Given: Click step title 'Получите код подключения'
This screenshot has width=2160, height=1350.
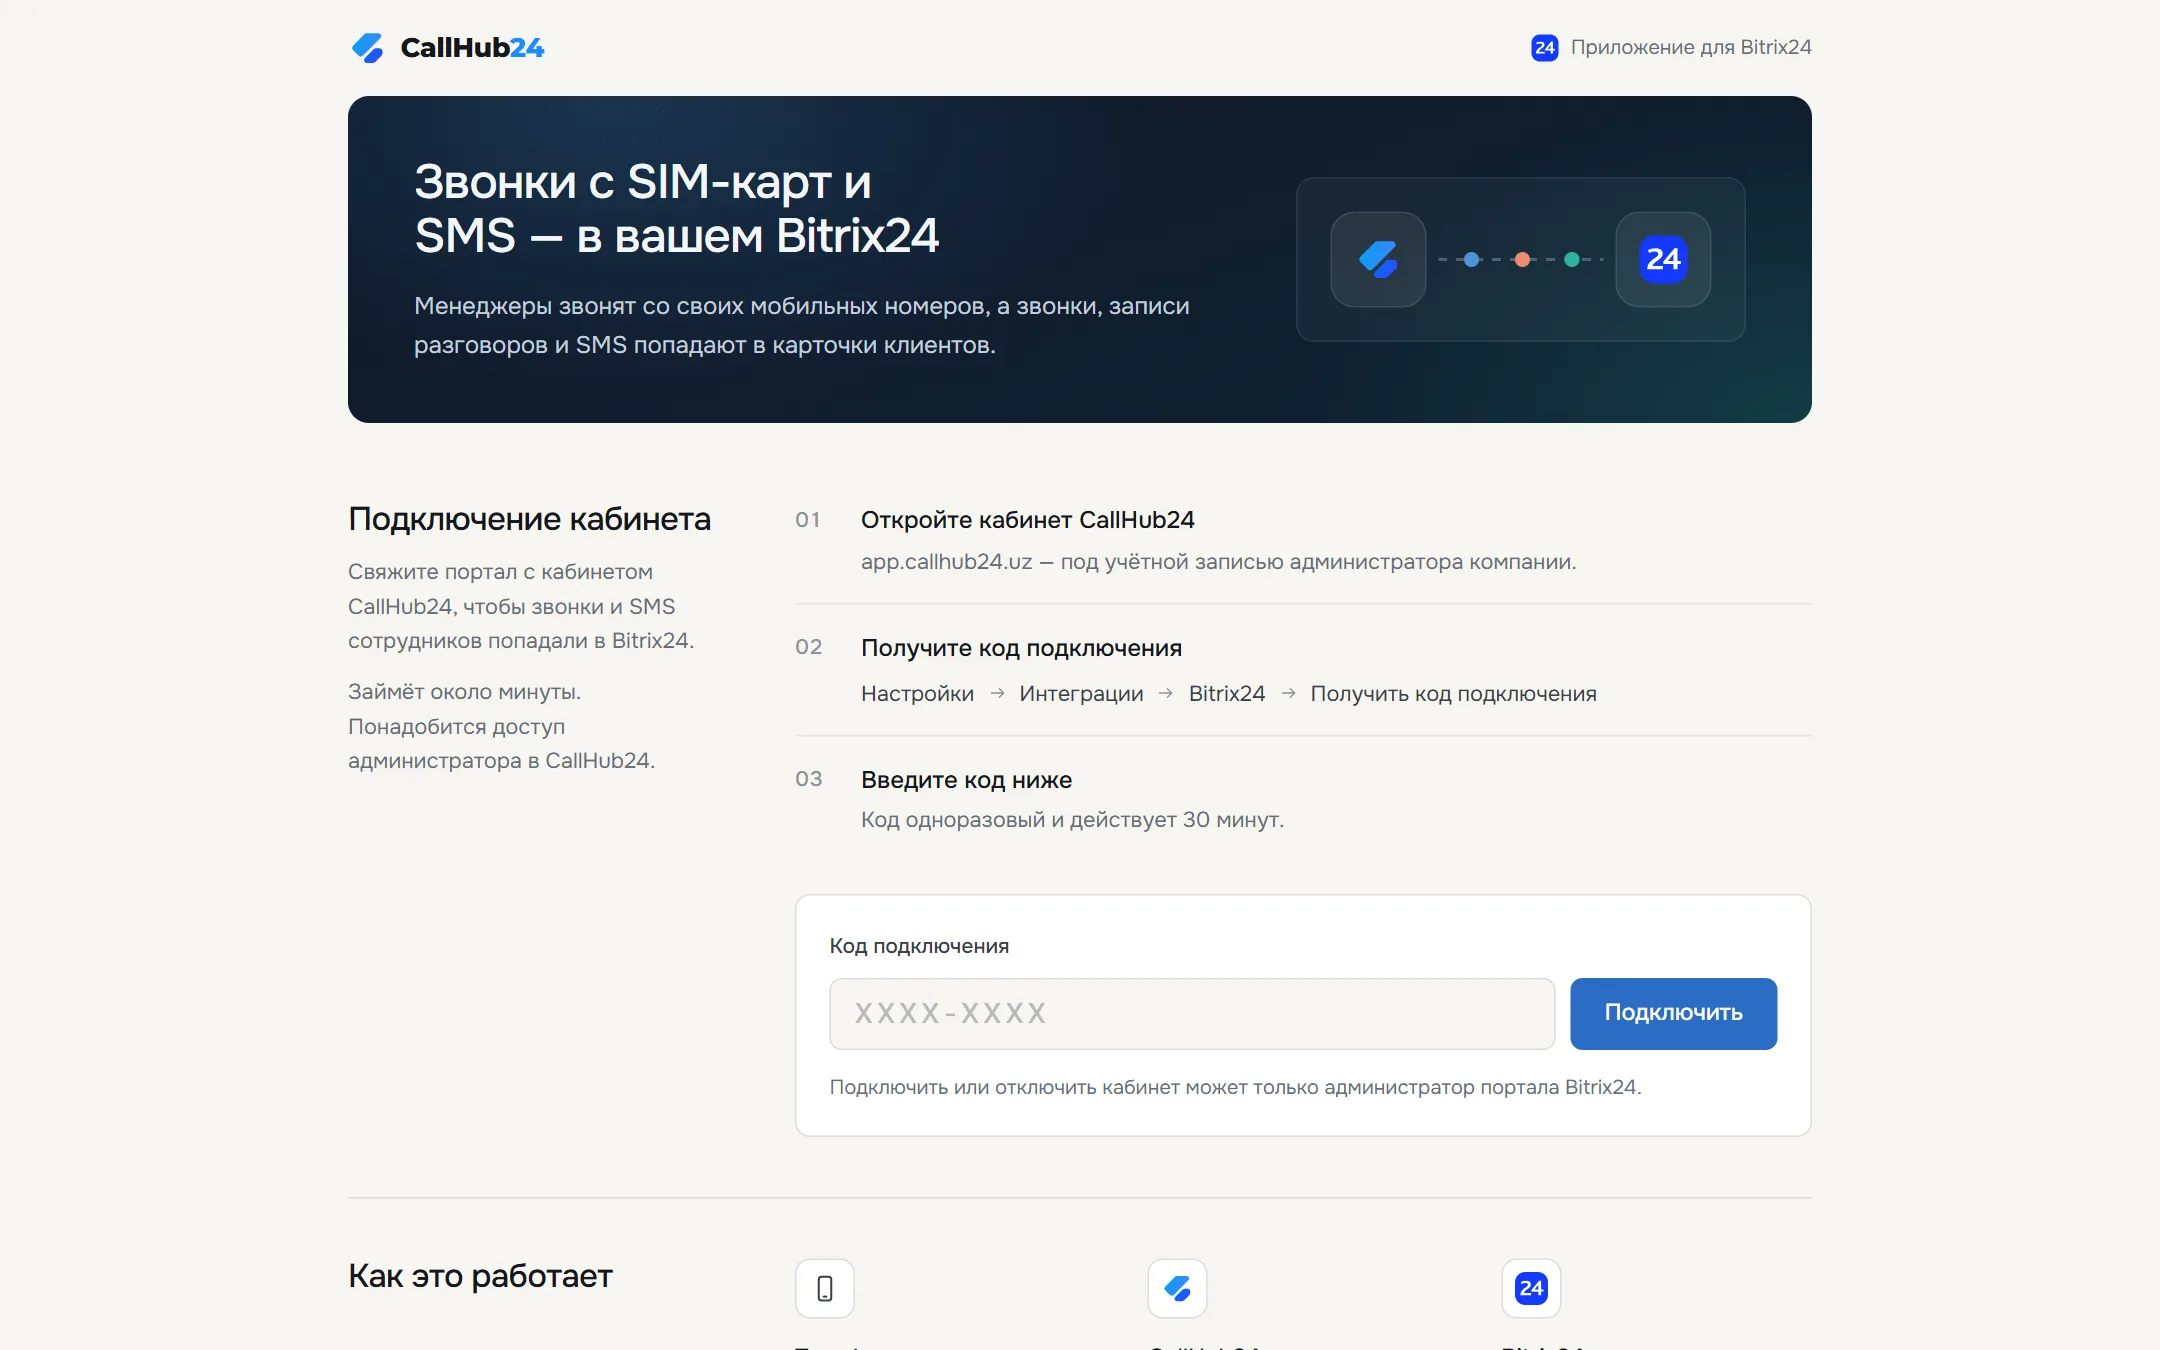Looking at the screenshot, I should click(1021, 648).
